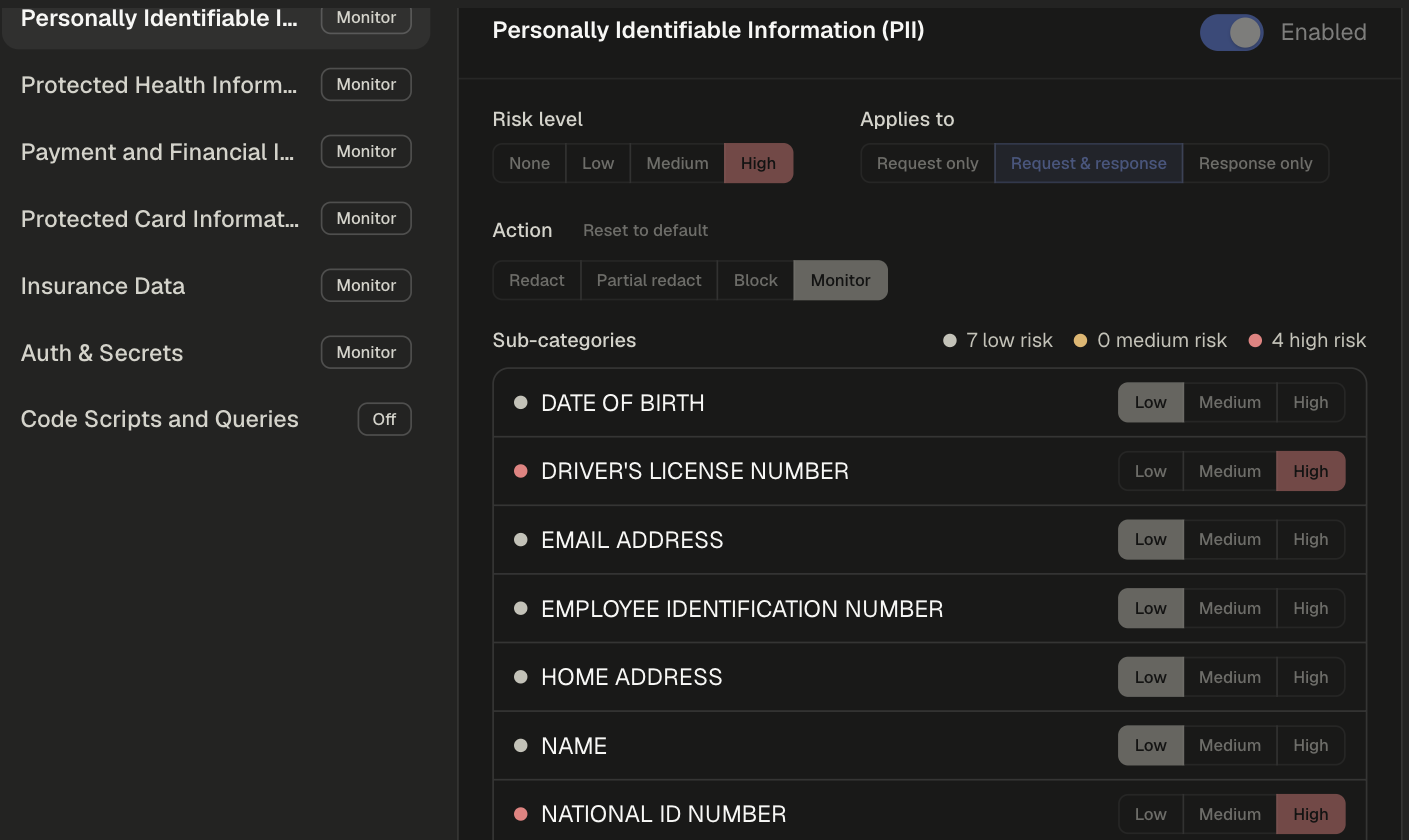Open Protected Health Information sidebar item
The height and width of the screenshot is (840, 1409).
[215, 85]
